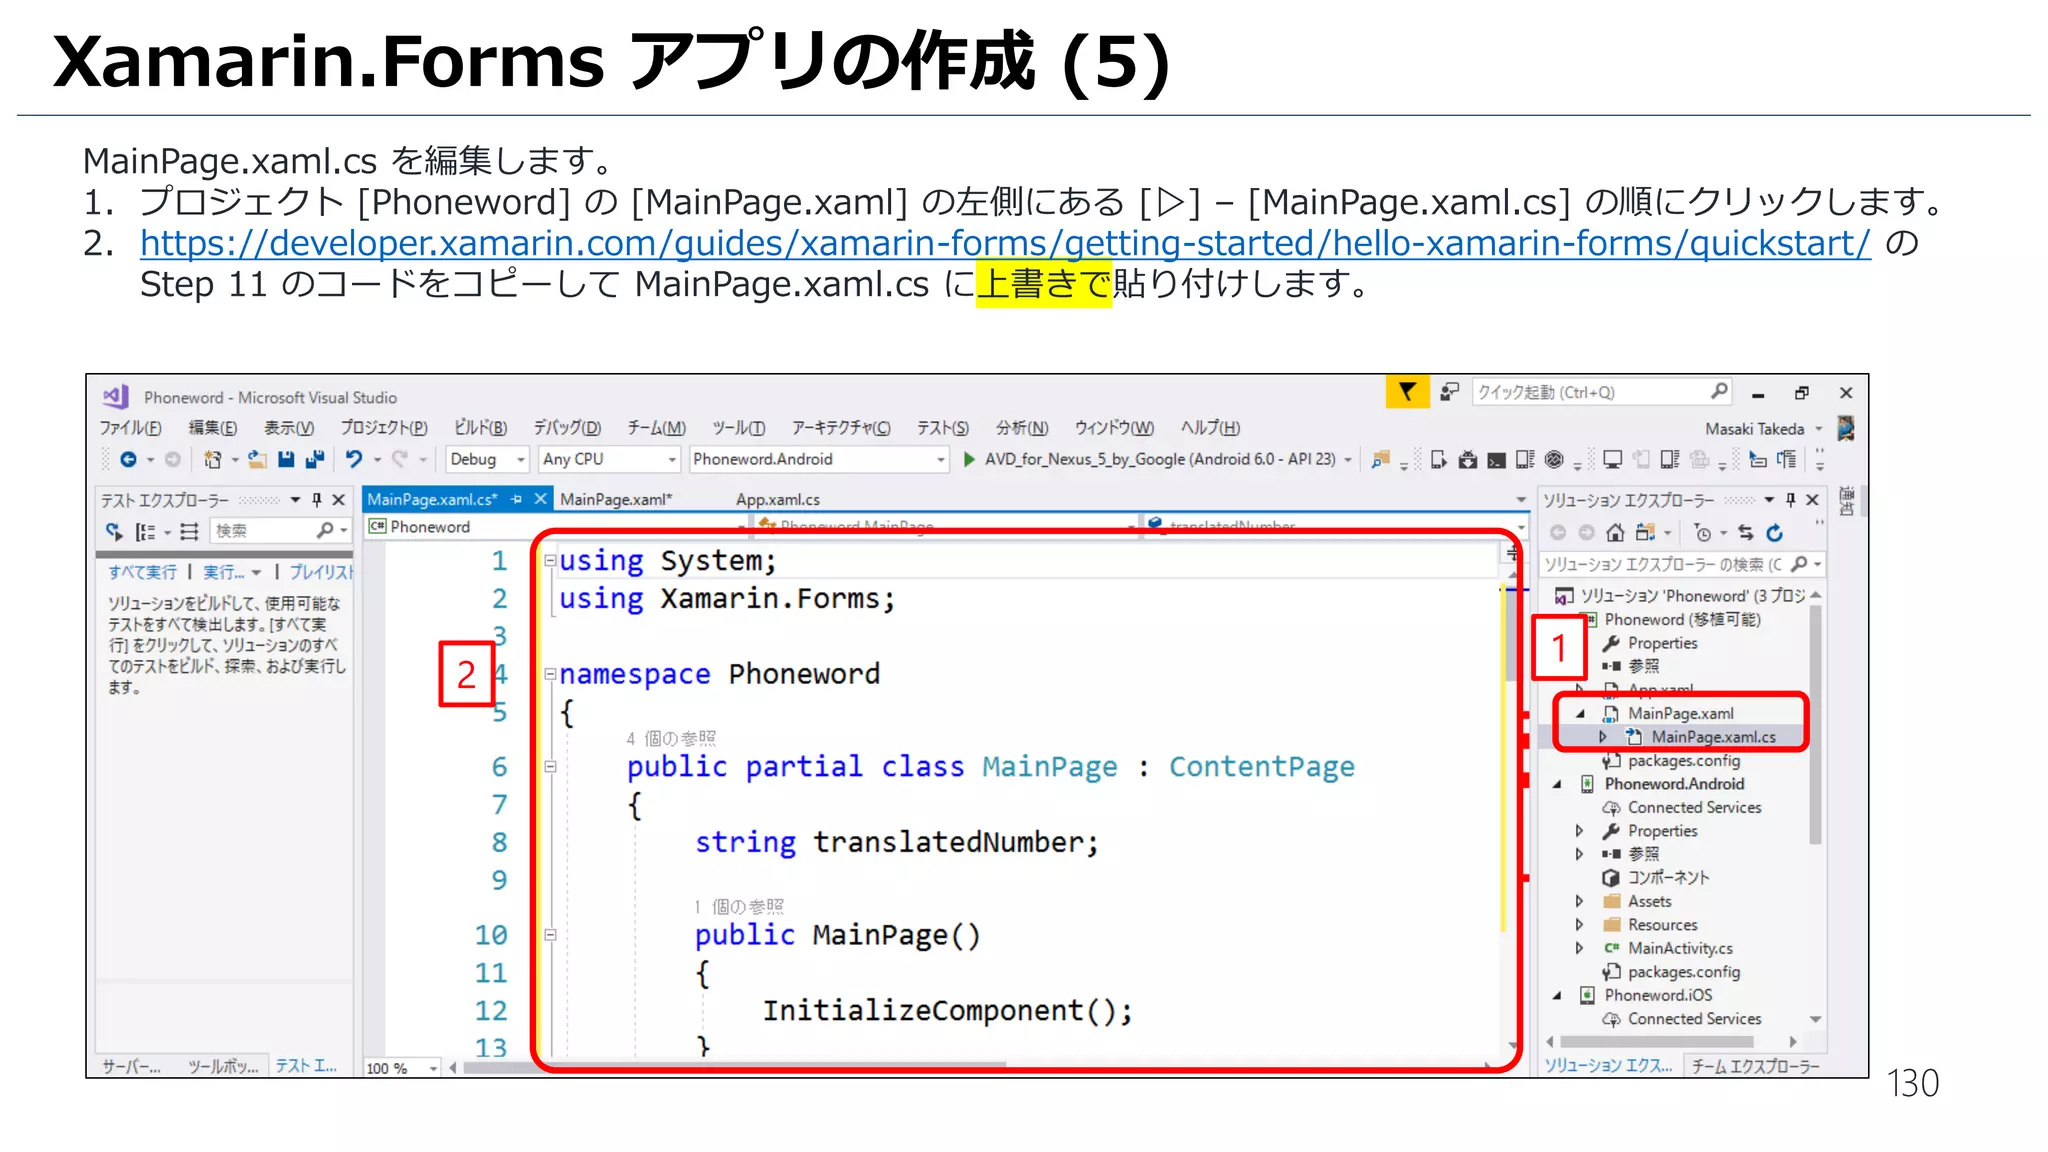The width and height of the screenshot is (2048, 1152).
Task: Open the ビルド(B) menu
Action: pyautogui.click(x=480, y=428)
